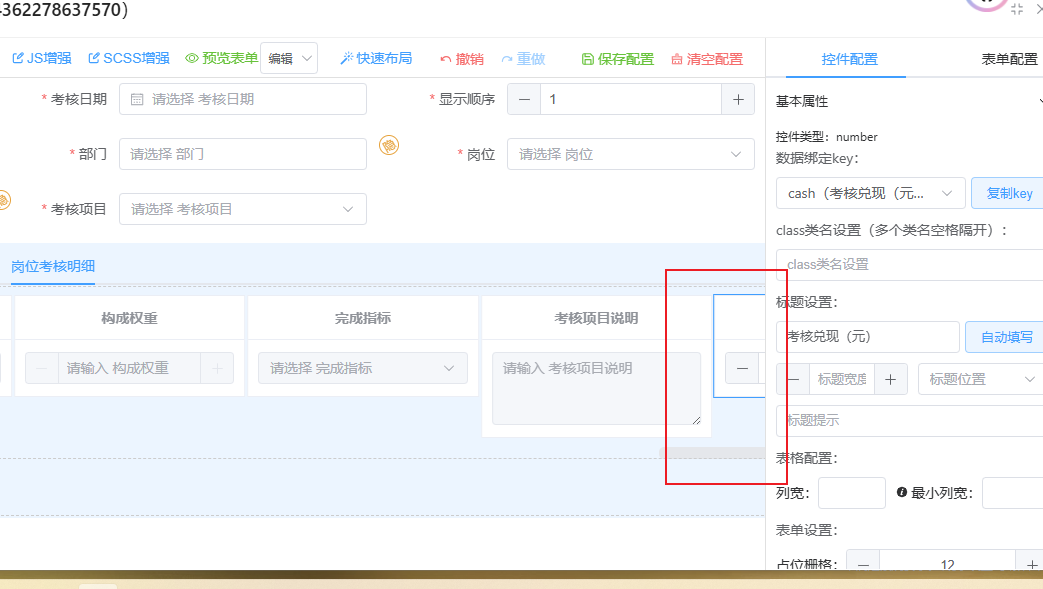Open the SCSS增强 editor
The height and width of the screenshot is (589, 1043).
[129, 58]
